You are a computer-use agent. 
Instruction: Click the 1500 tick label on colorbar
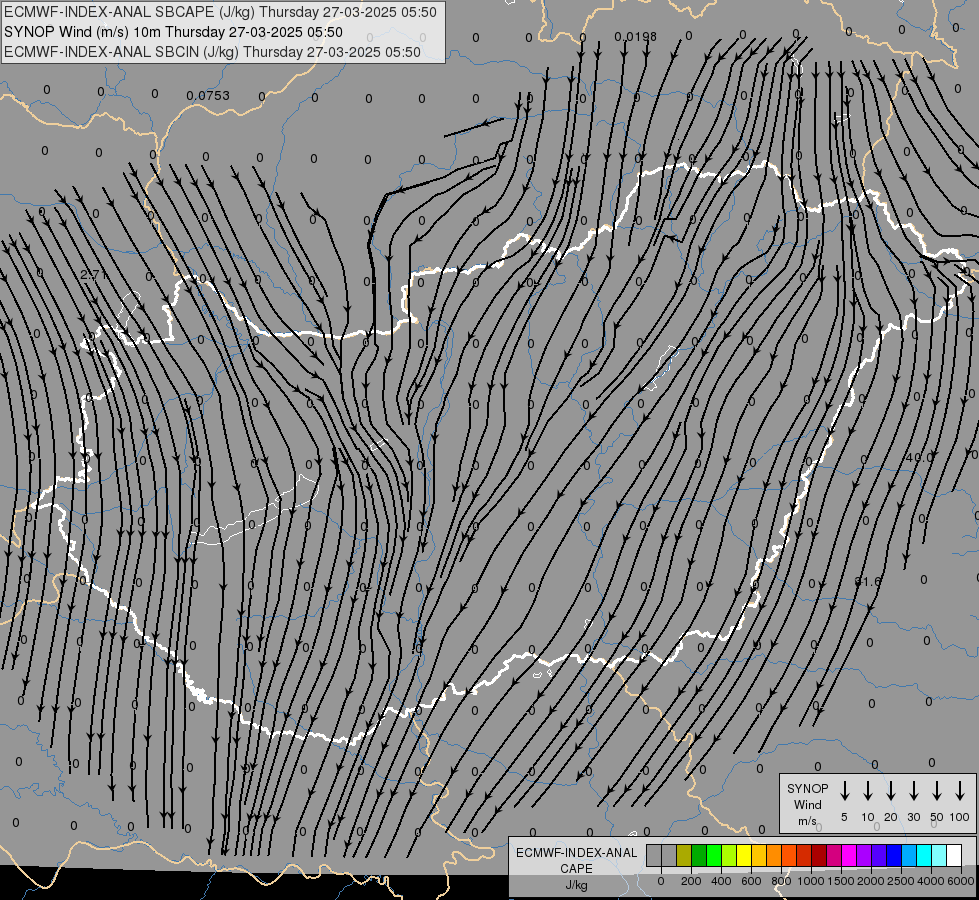[841, 881]
